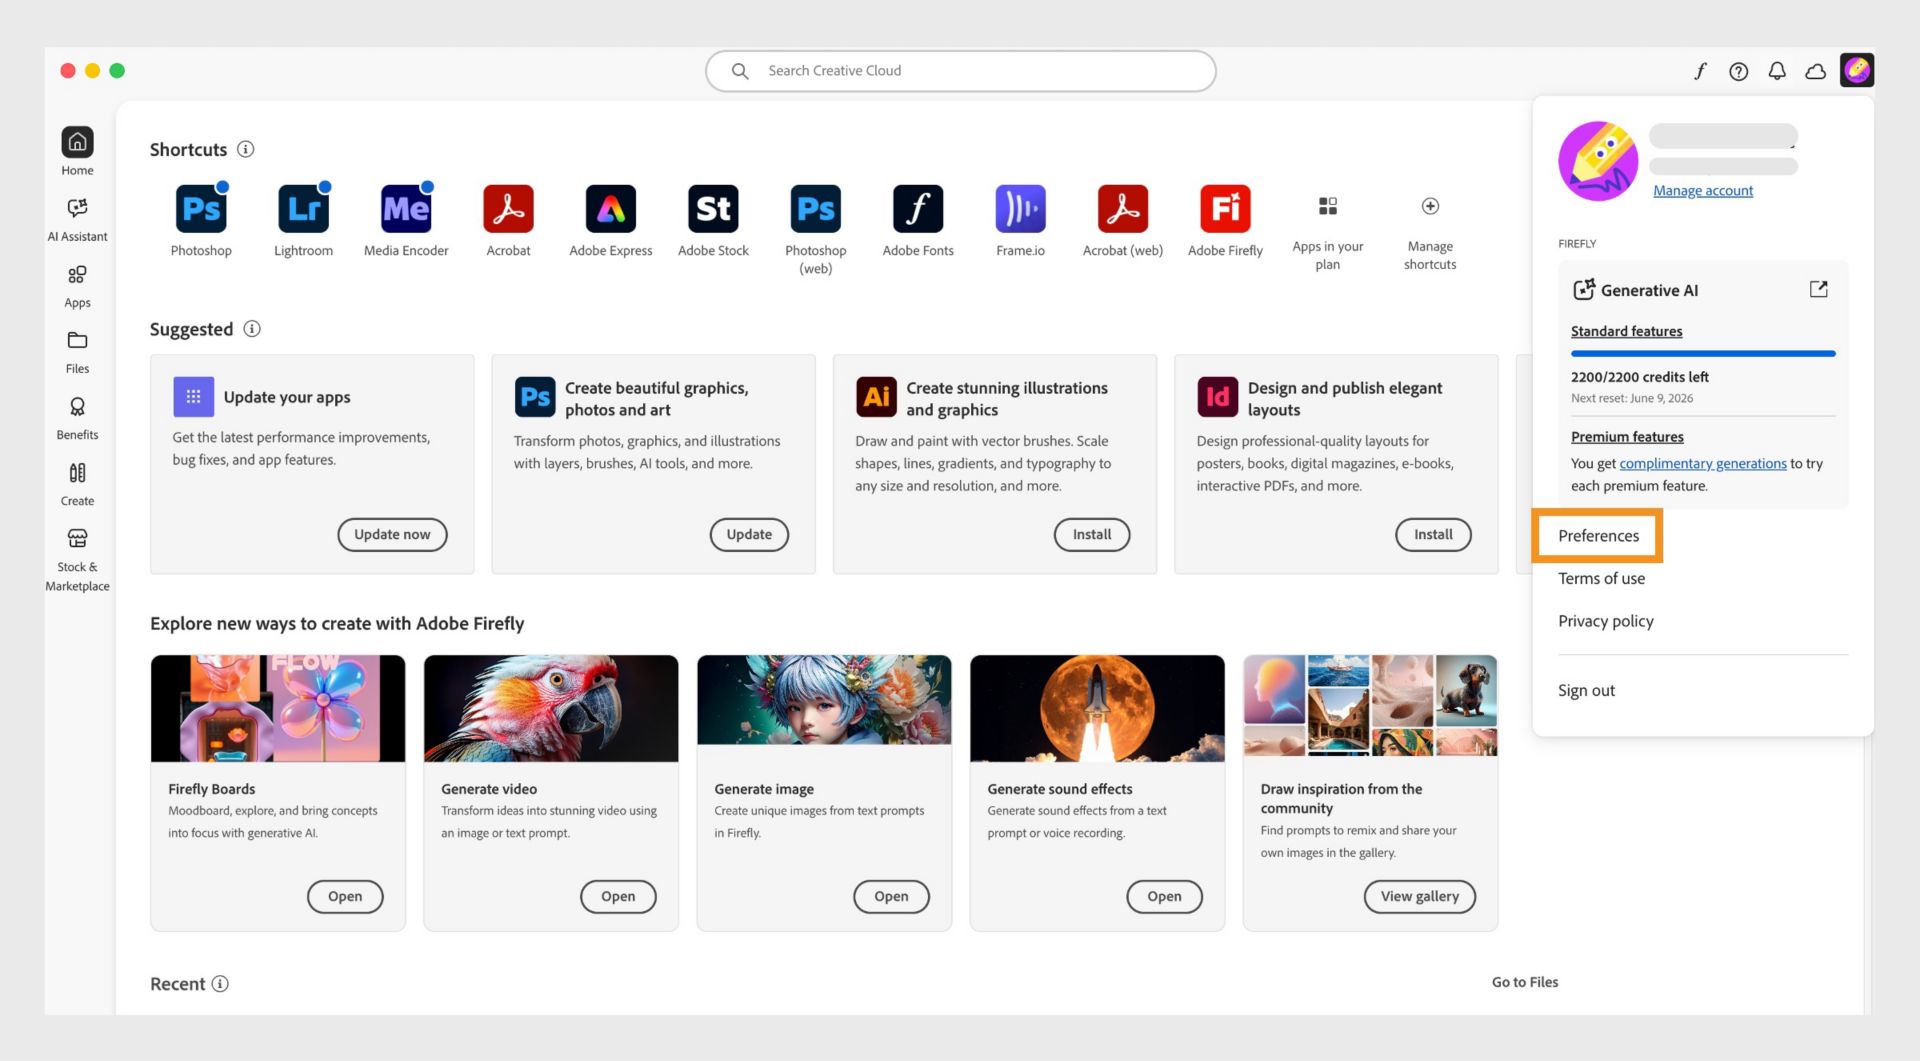
Task: Click the profile avatar in top bar
Action: 1857,70
